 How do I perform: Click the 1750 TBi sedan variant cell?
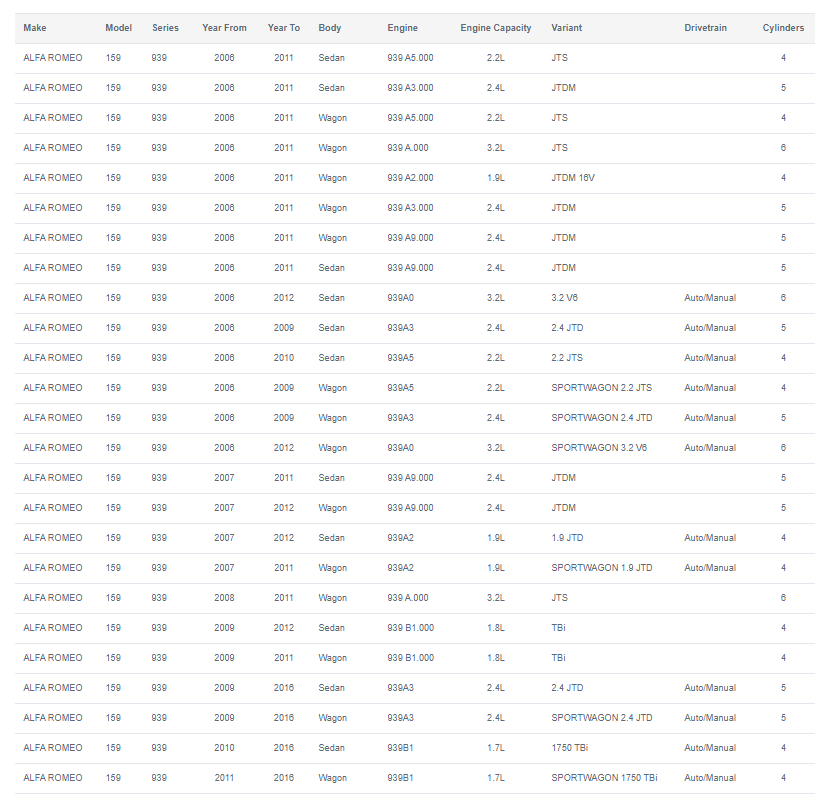(570, 748)
